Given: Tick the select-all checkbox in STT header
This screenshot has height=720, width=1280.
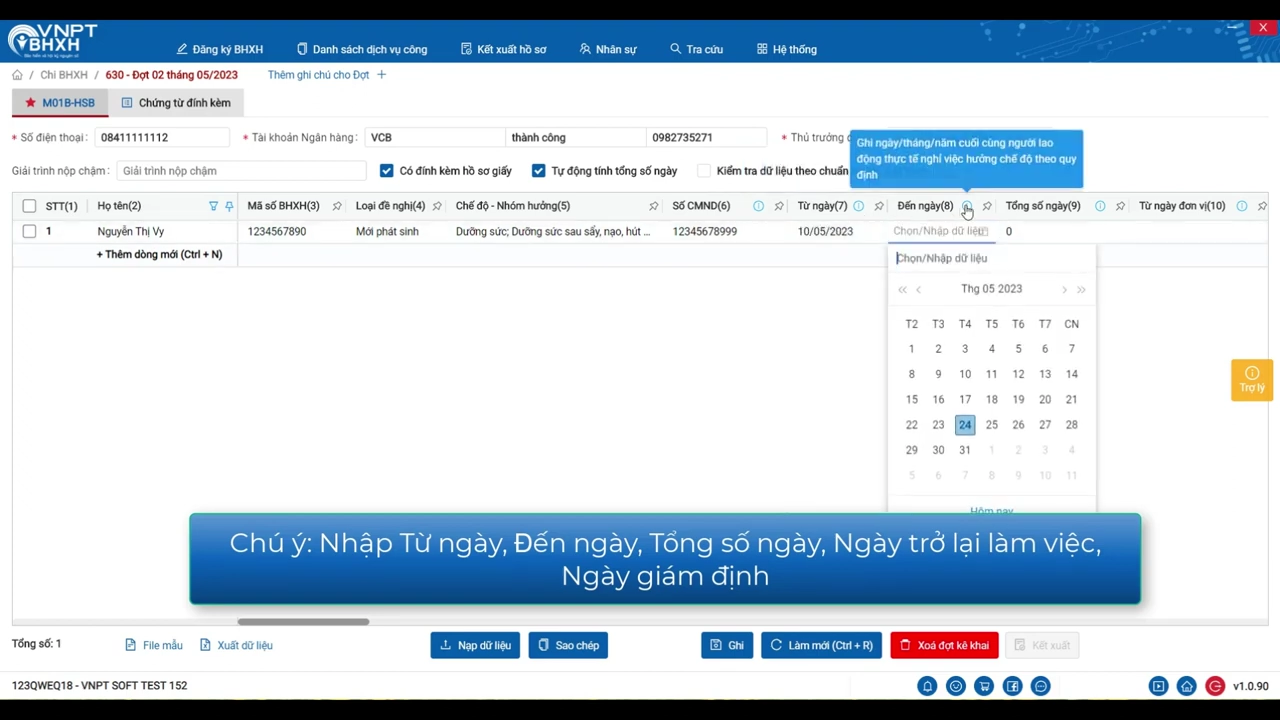Looking at the screenshot, I should pyautogui.click(x=29, y=206).
